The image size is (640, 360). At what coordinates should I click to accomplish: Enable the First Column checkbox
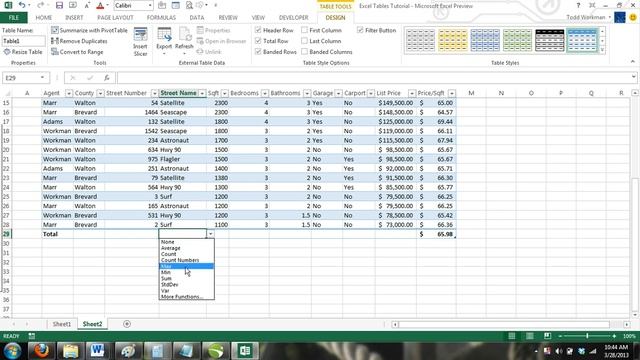[x=304, y=30]
